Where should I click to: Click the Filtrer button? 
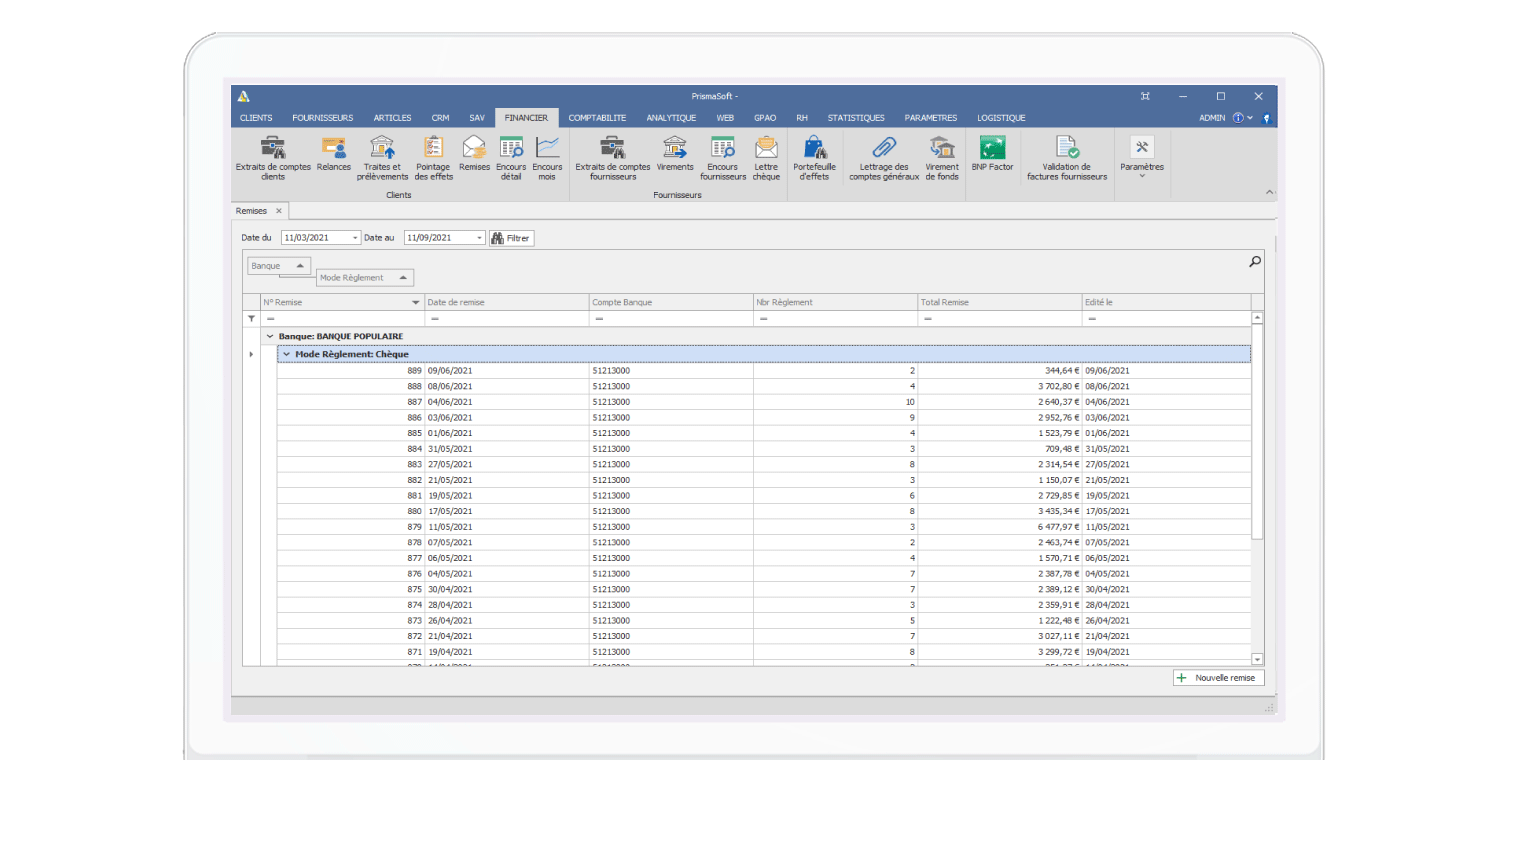[511, 238]
